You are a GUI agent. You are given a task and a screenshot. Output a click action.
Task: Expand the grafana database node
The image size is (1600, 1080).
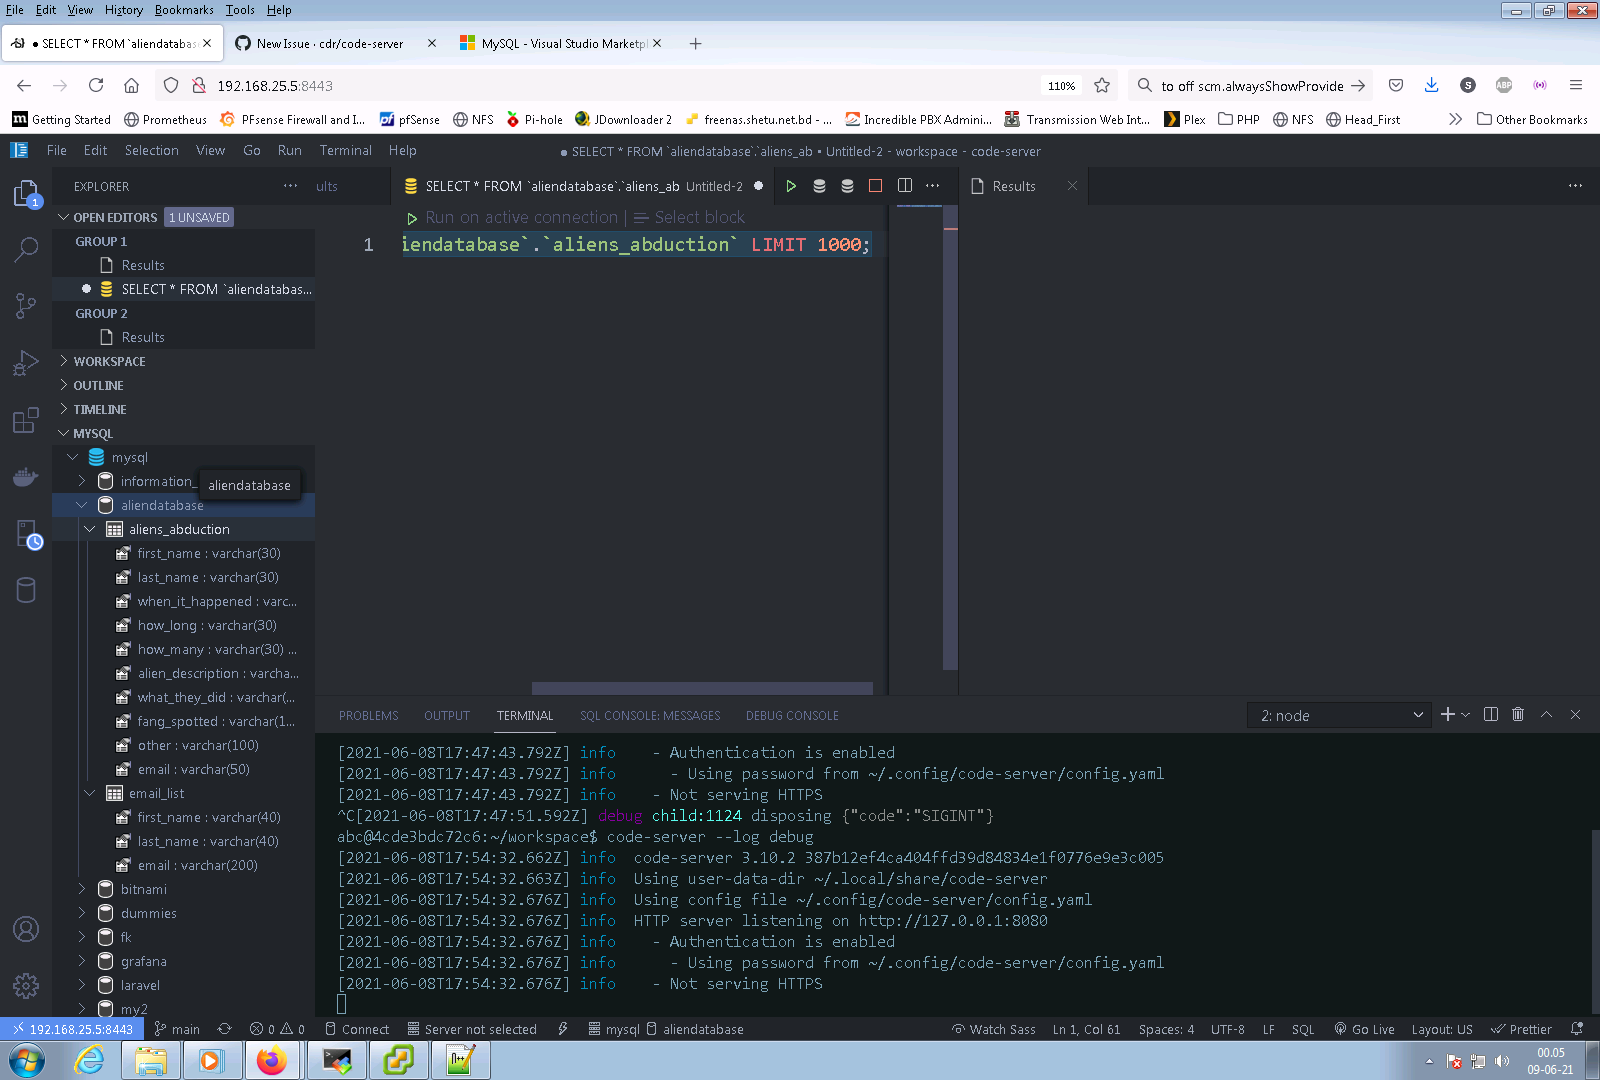(82, 961)
